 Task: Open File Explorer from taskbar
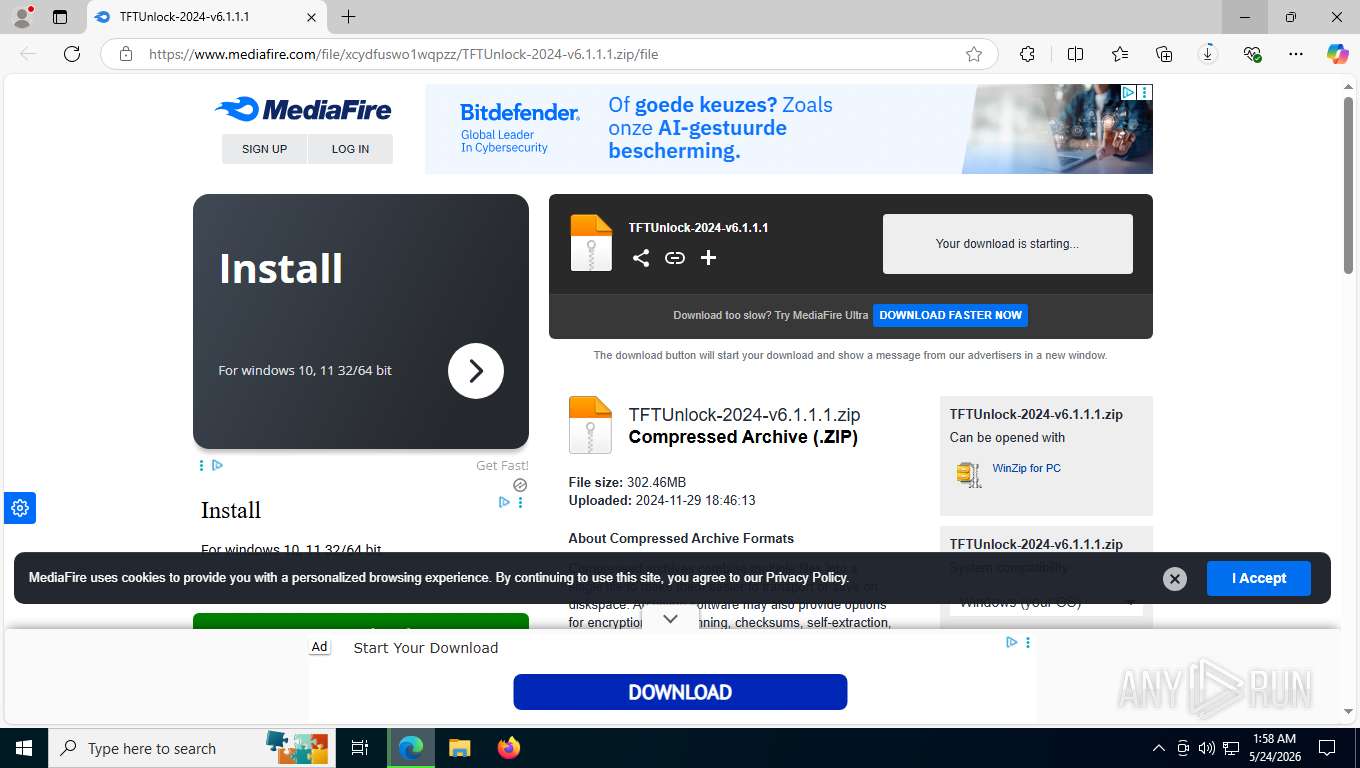pyautogui.click(x=459, y=748)
